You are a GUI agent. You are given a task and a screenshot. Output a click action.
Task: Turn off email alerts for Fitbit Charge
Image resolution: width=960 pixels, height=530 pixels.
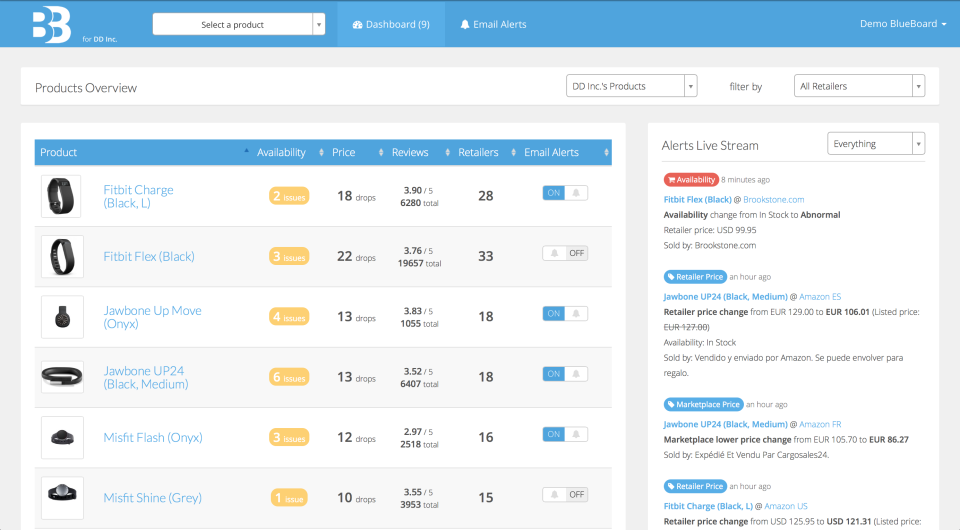click(x=565, y=193)
